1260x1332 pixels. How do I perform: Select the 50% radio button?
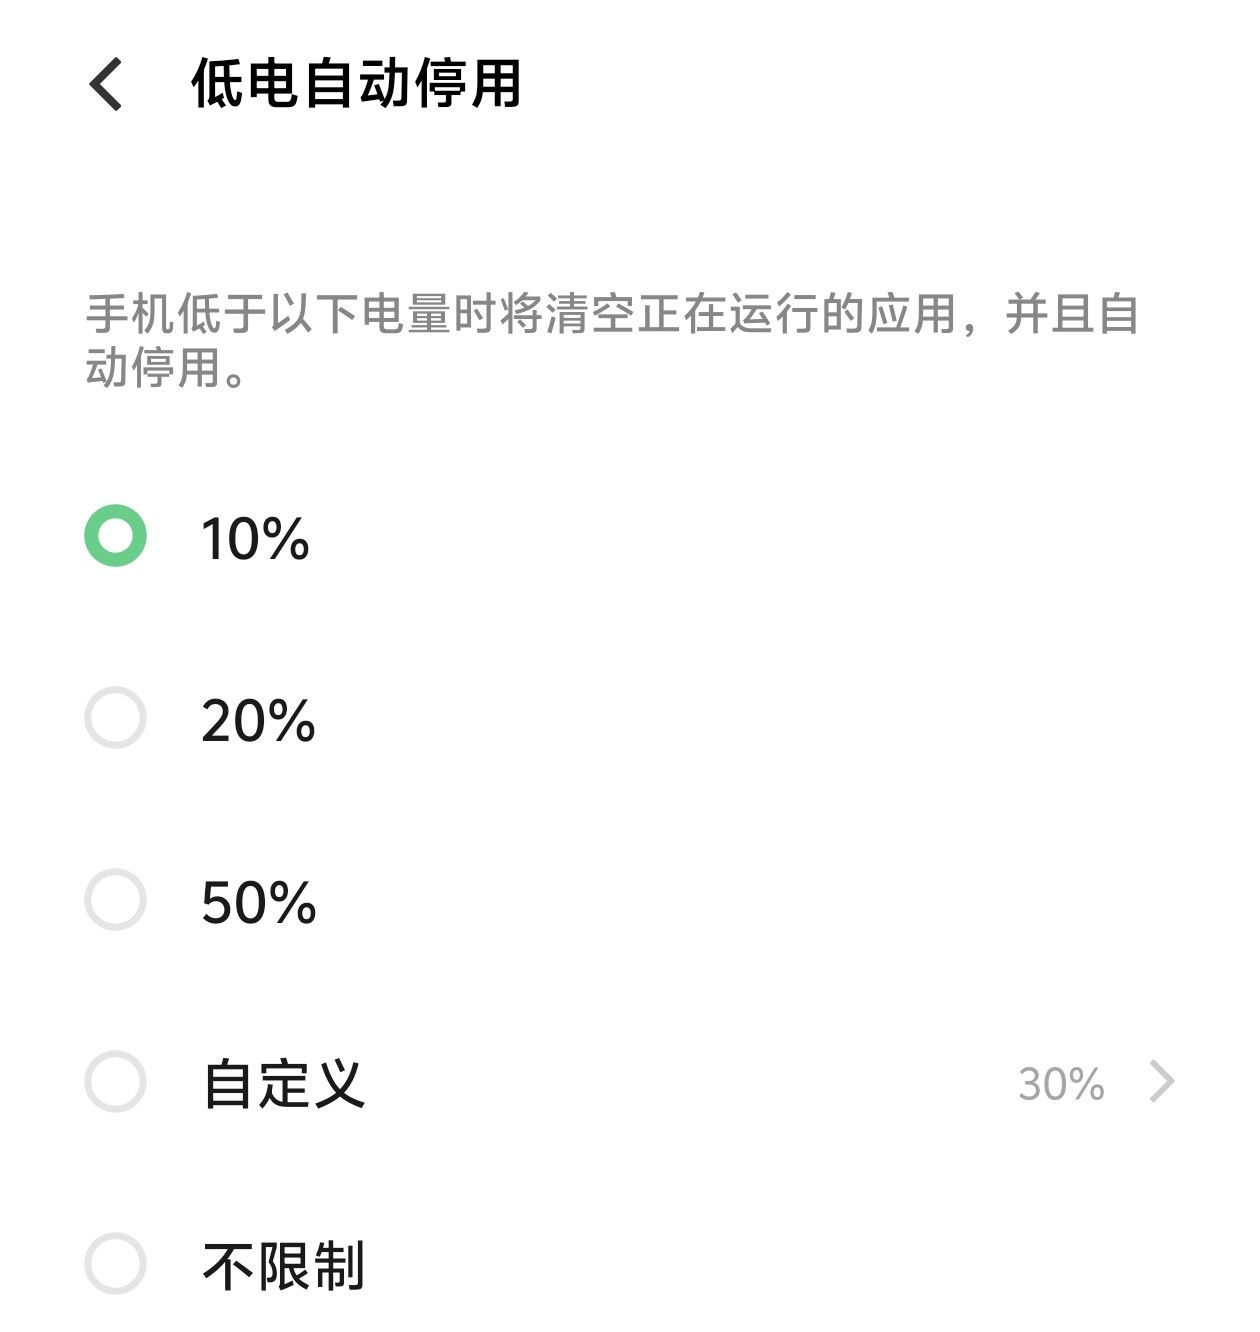click(x=116, y=900)
